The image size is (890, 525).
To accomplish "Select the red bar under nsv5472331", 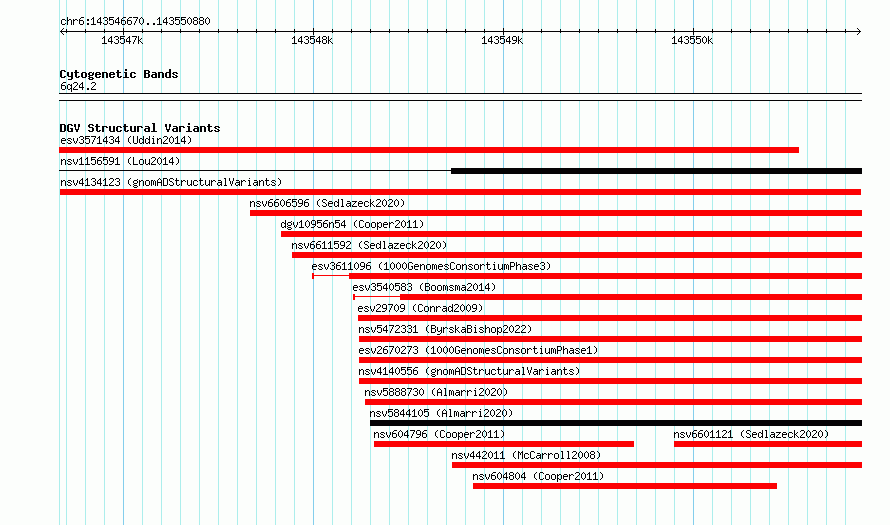I will tap(611, 339).
